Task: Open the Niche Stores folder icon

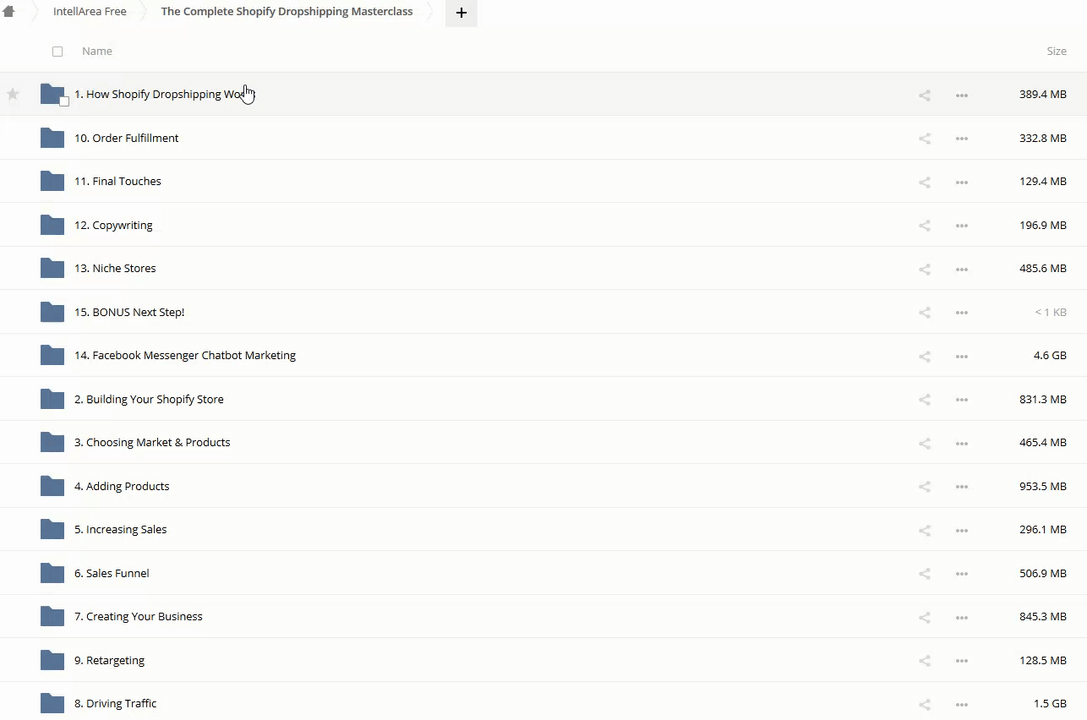Action: point(52,268)
